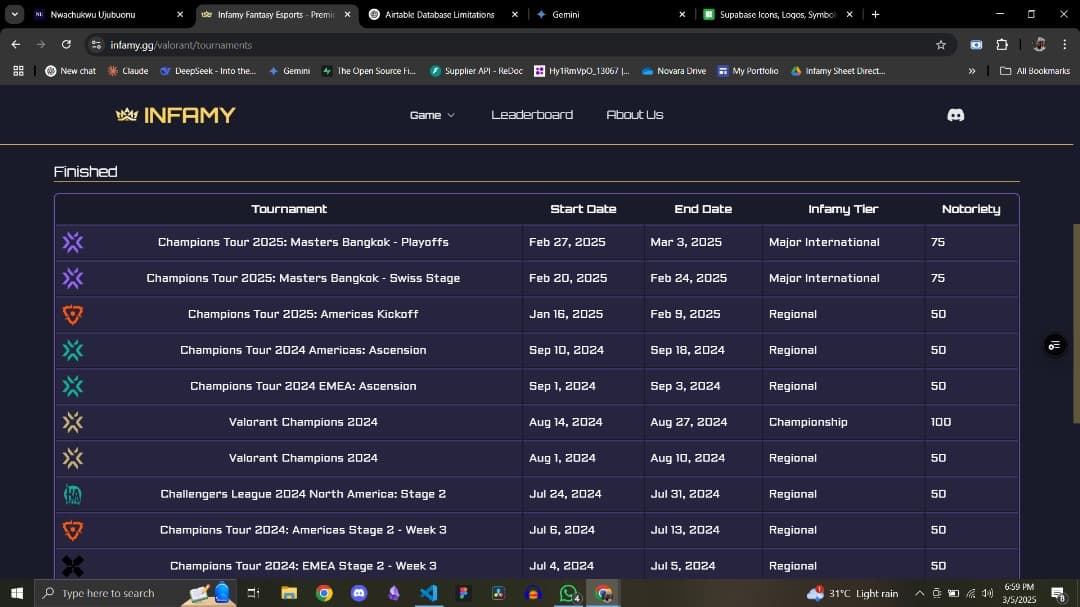Viewport: 1080px width, 607px height.
Task: Open the tab search dropdown arrow
Action: click(14, 14)
